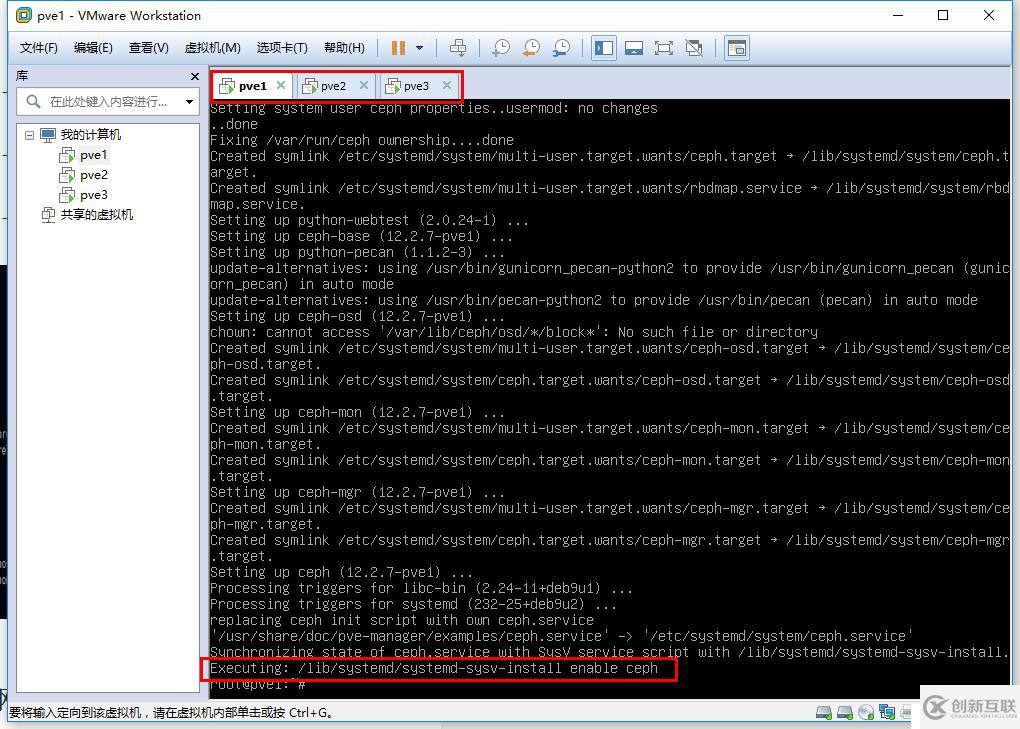The height and width of the screenshot is (729, 1020).
Task: Click the 'Processing triggers for systemd' line
Action: tap(413, 604)
